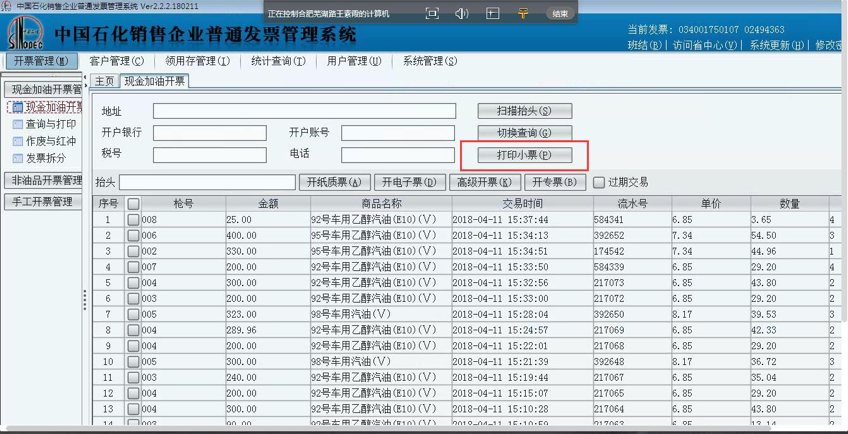The image size is (848, 434).
Task: Click the dotted sidebar splitter grip
Action: pyautogui.click(x=85, y=300)
